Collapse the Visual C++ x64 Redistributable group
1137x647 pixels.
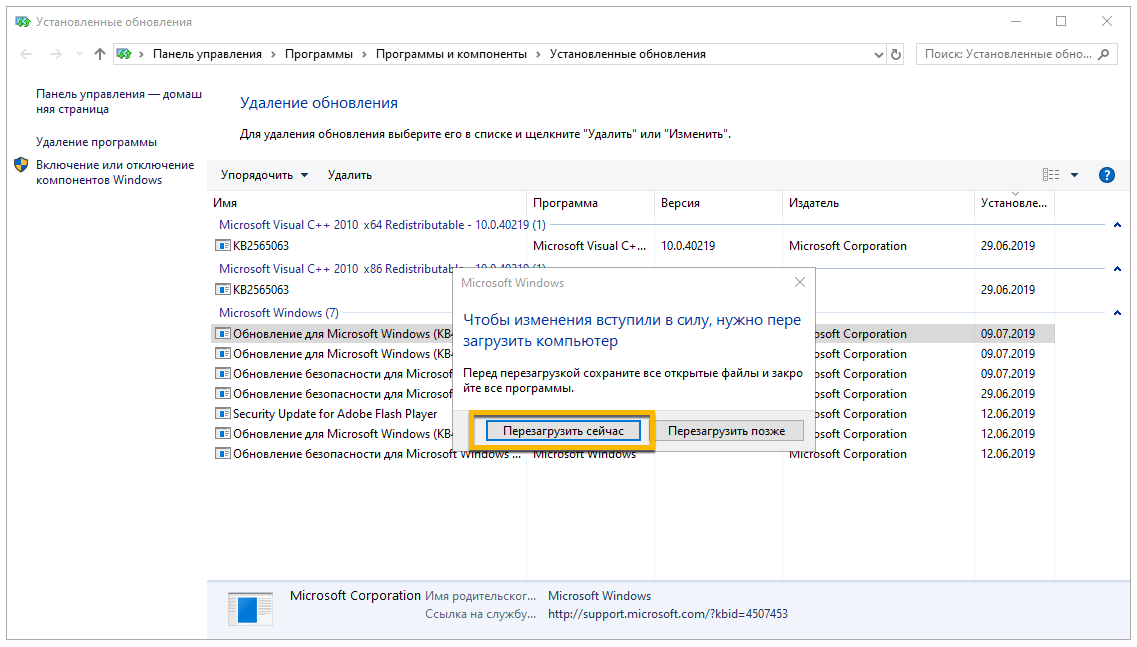pyautogui.click(x=1117, y=225)
